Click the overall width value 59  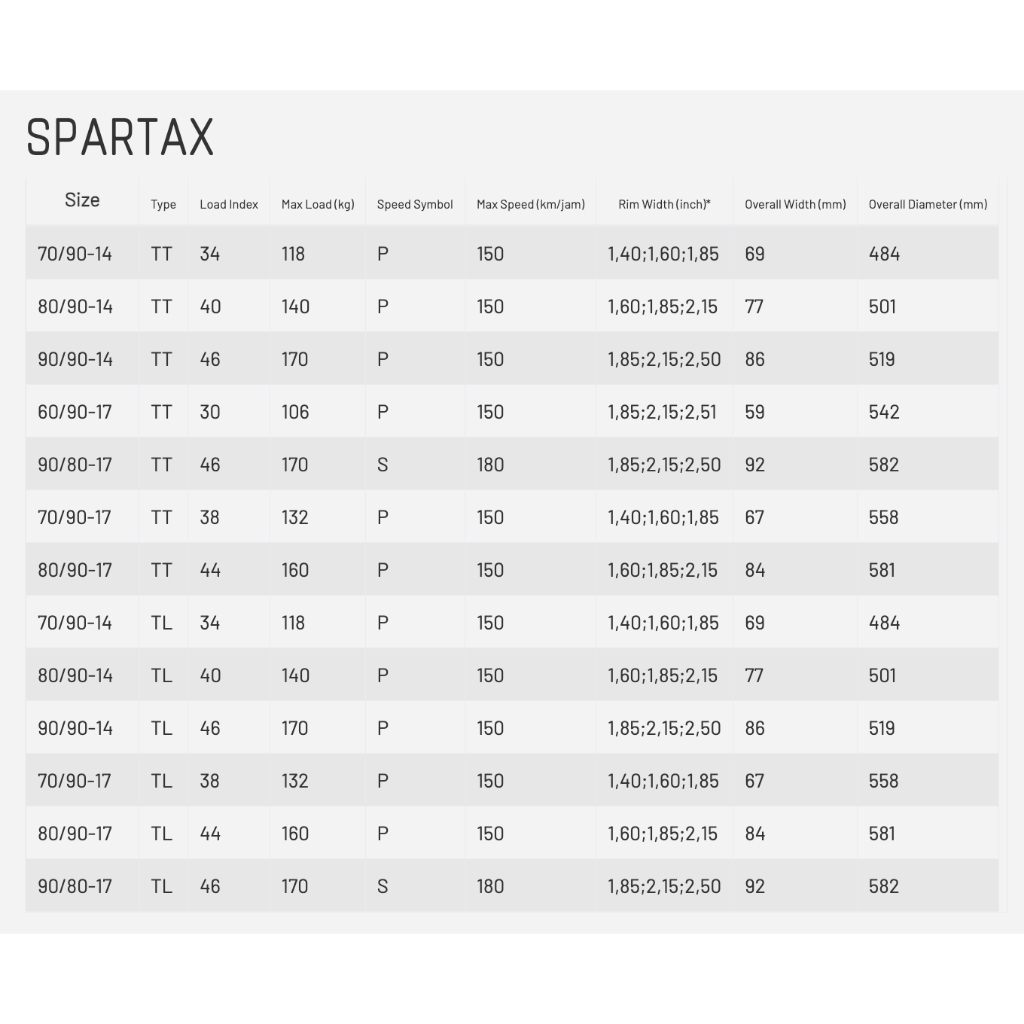click(755, 412)
